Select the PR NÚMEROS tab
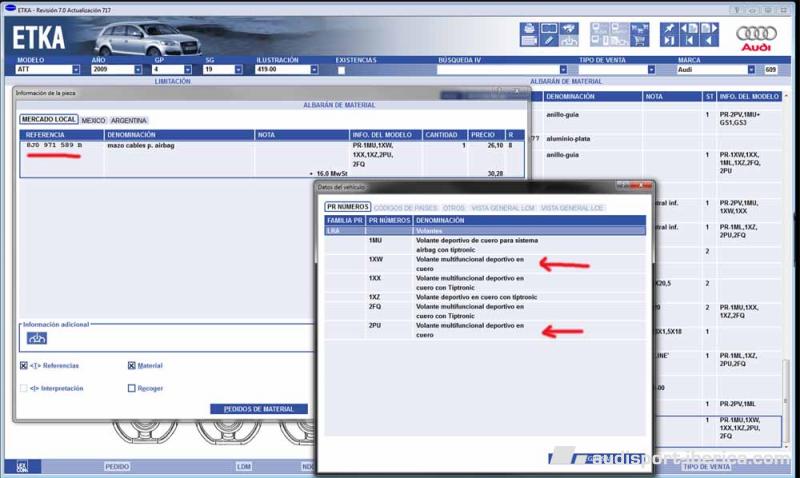800x478 pixels. coord(347,207)
